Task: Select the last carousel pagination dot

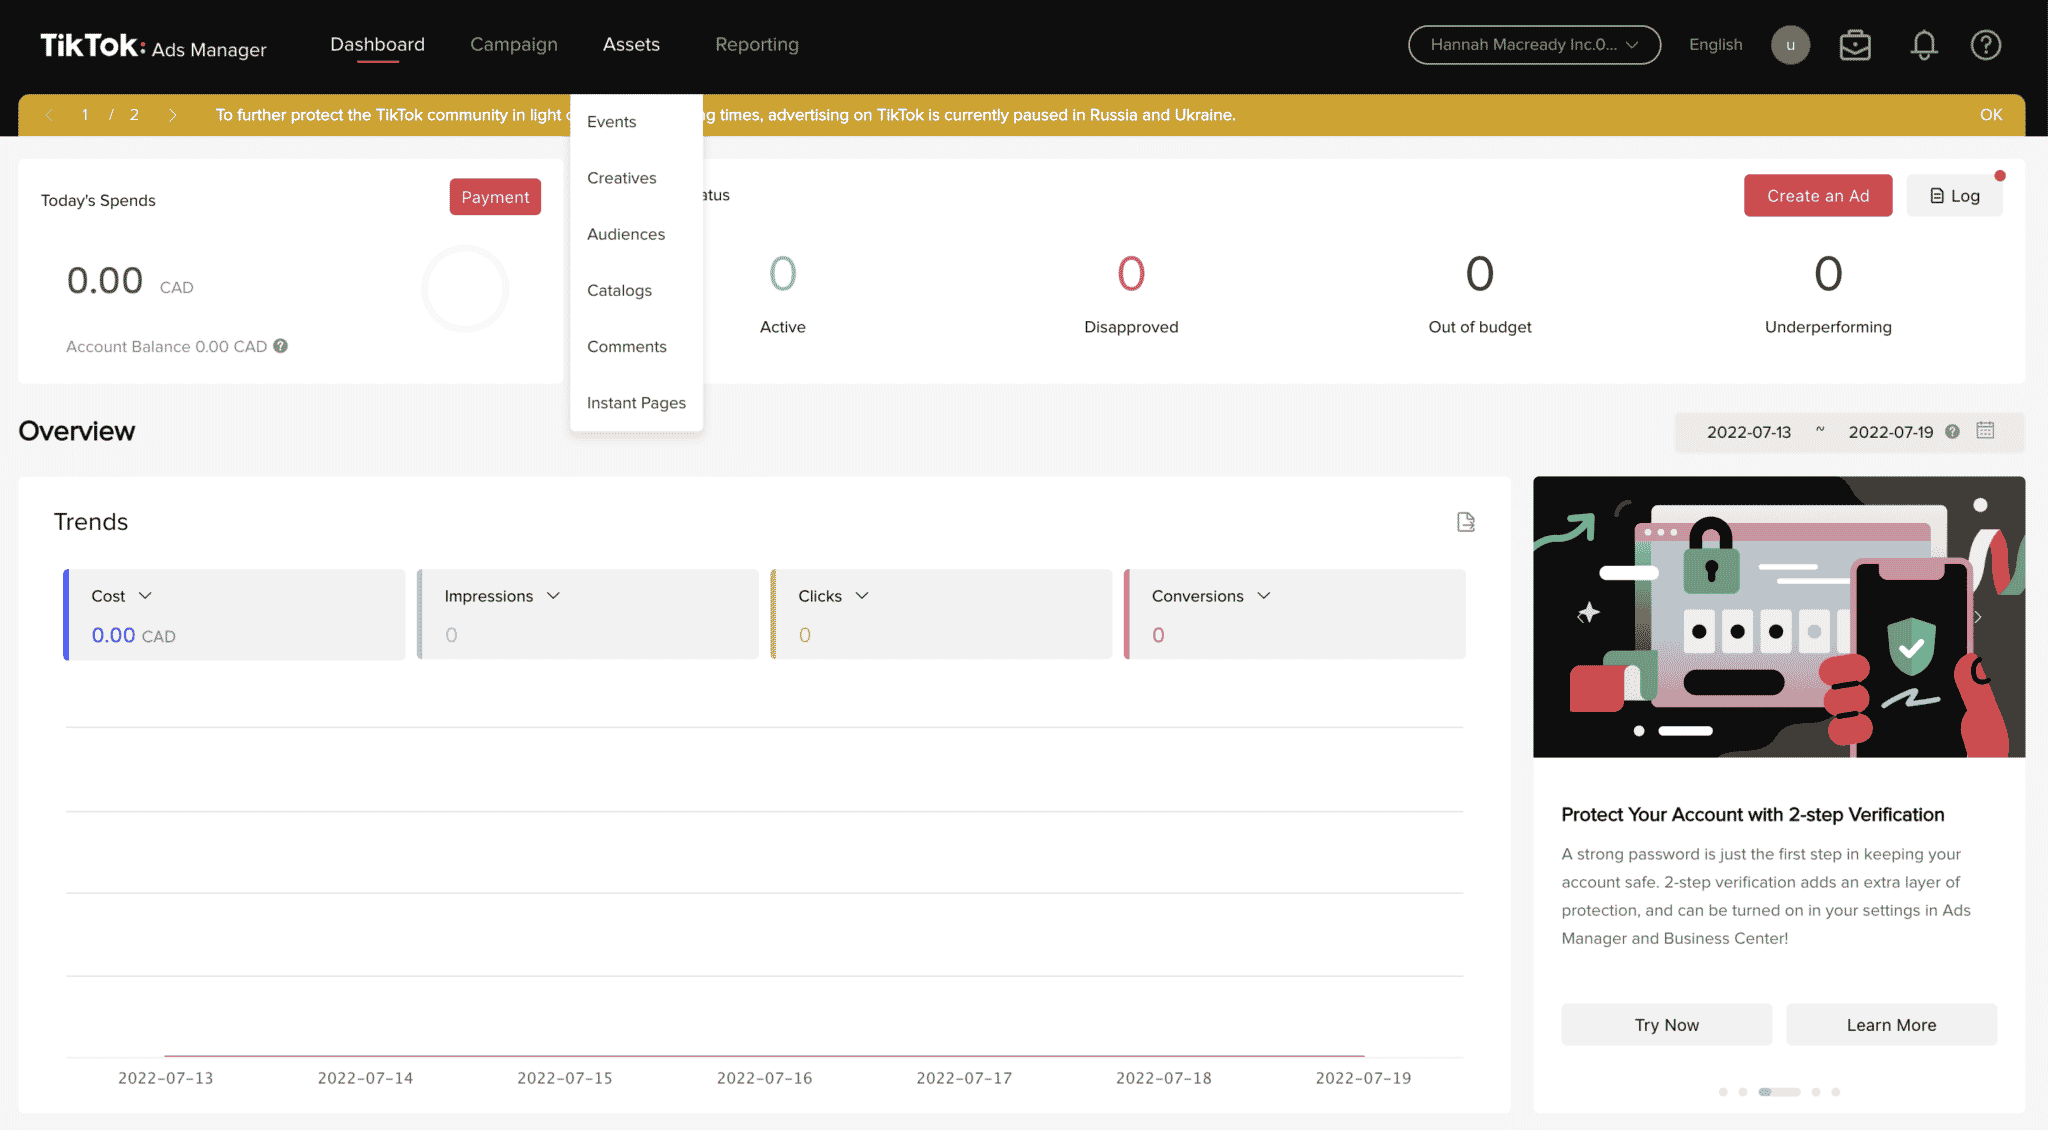Action: pyautogui.click(x=1836, y=1092)
